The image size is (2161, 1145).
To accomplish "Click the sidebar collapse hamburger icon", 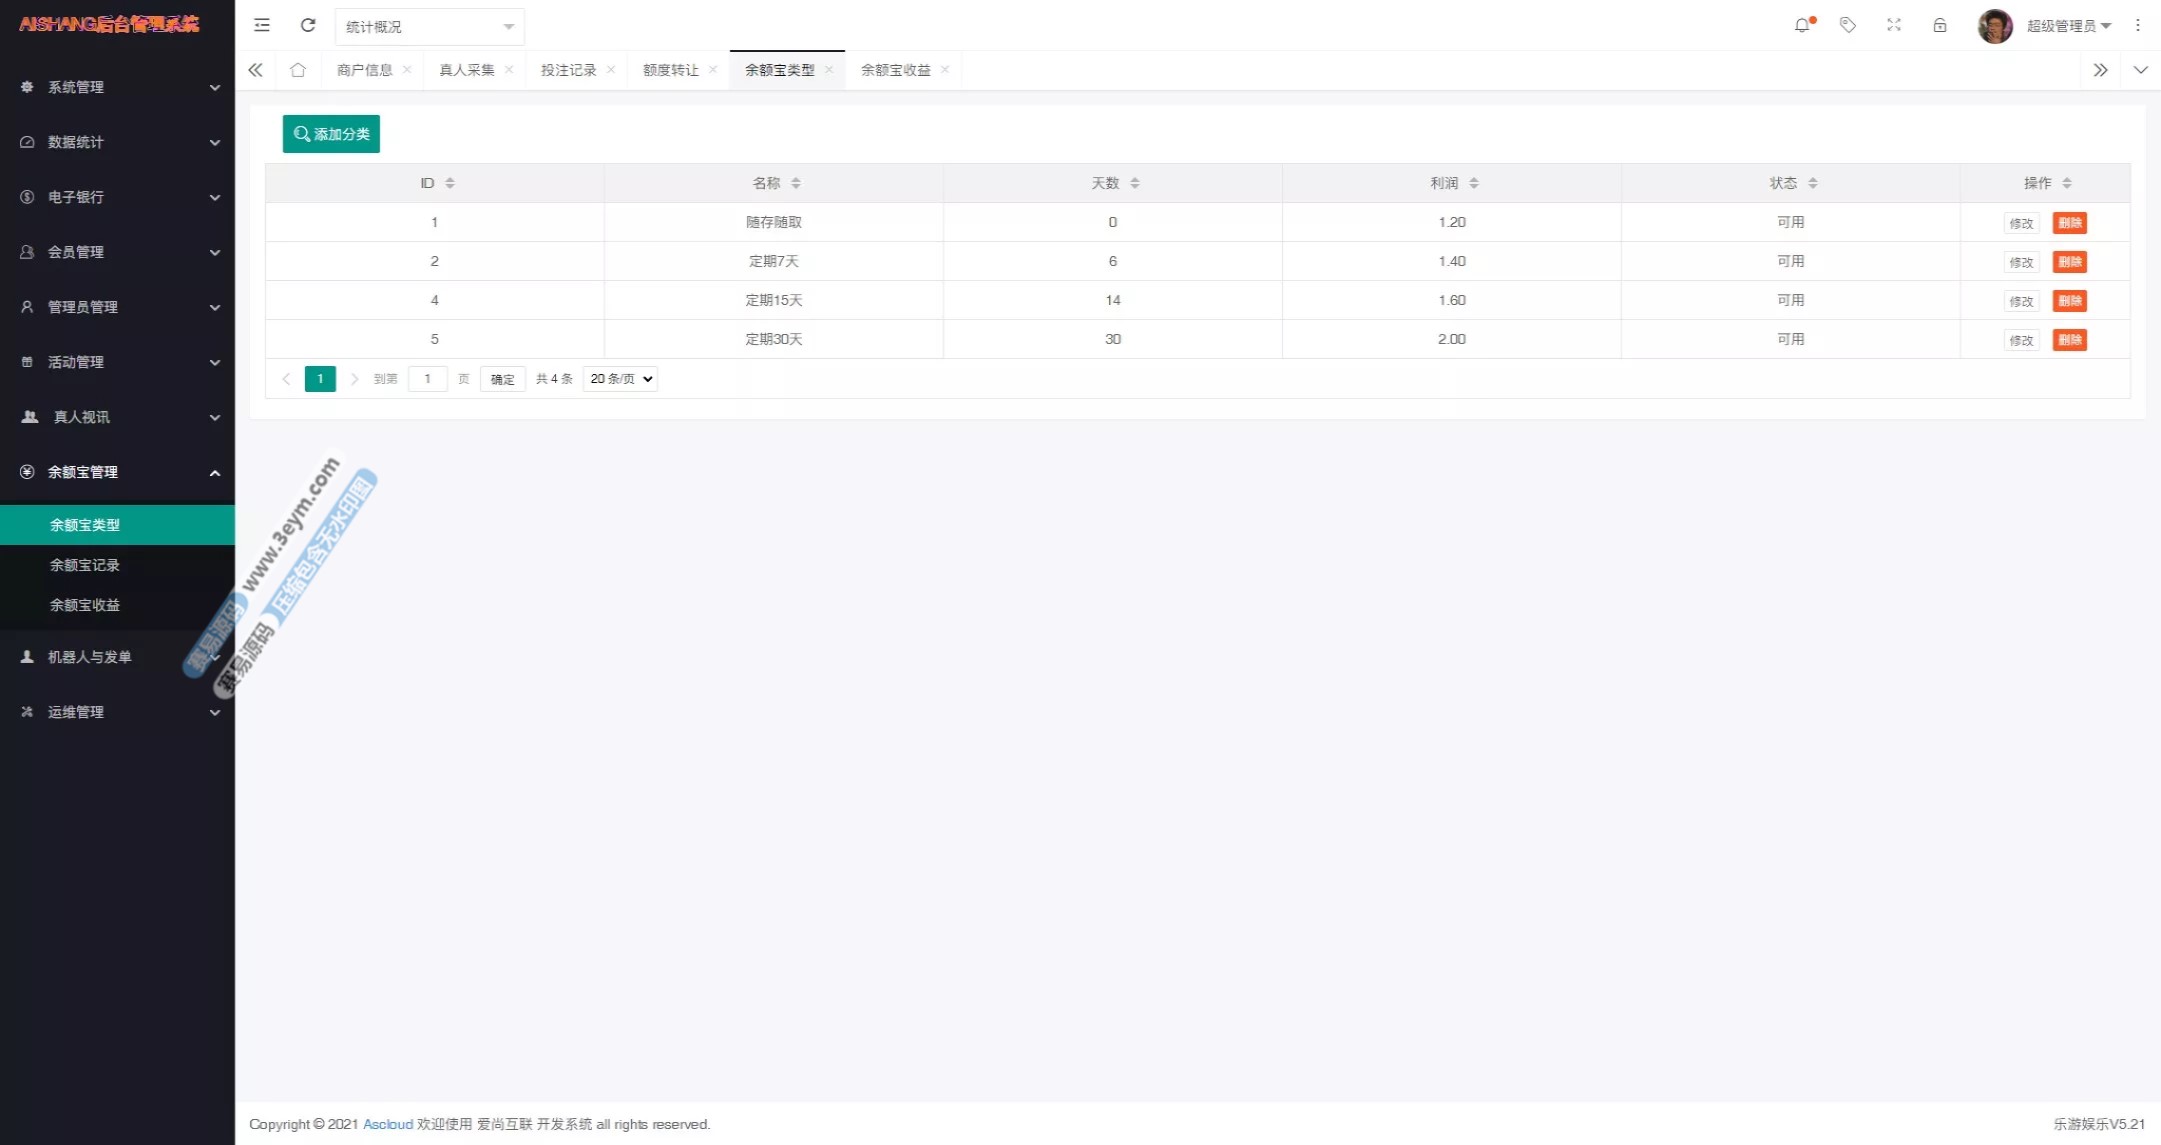I will [x=262, y=25].
